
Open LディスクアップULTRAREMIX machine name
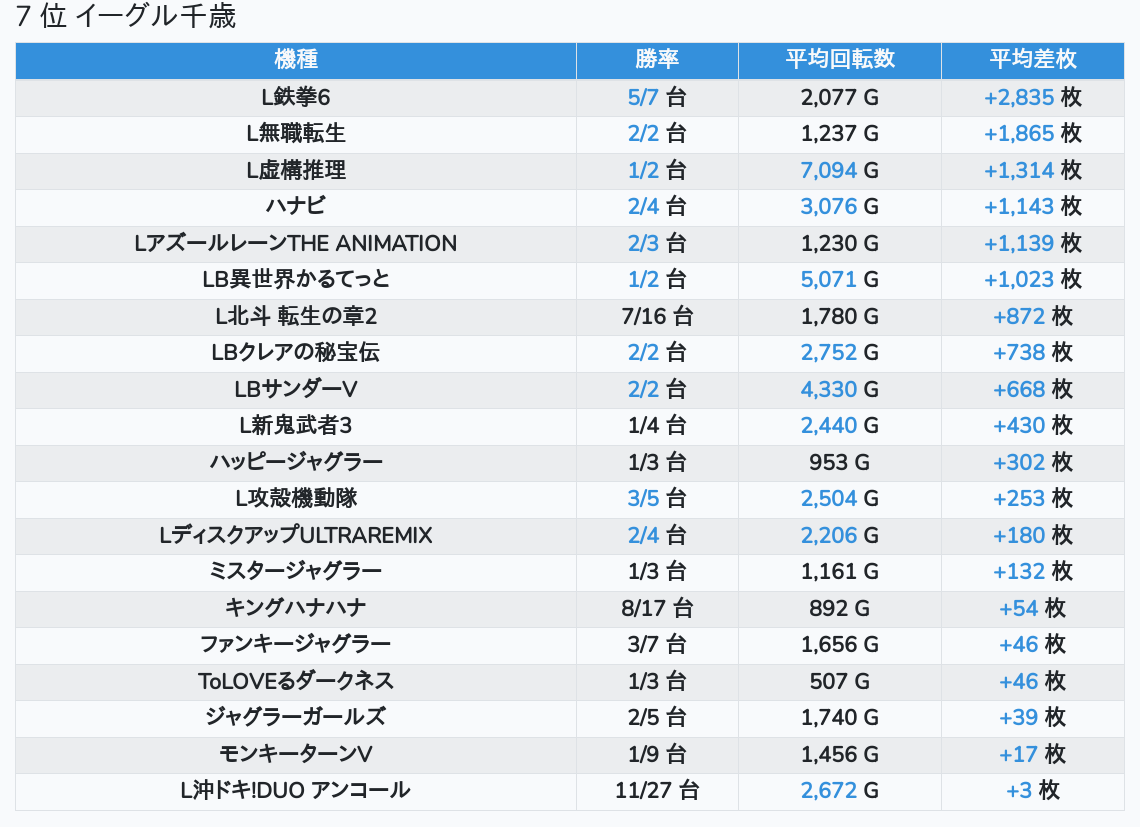(296, 535)
